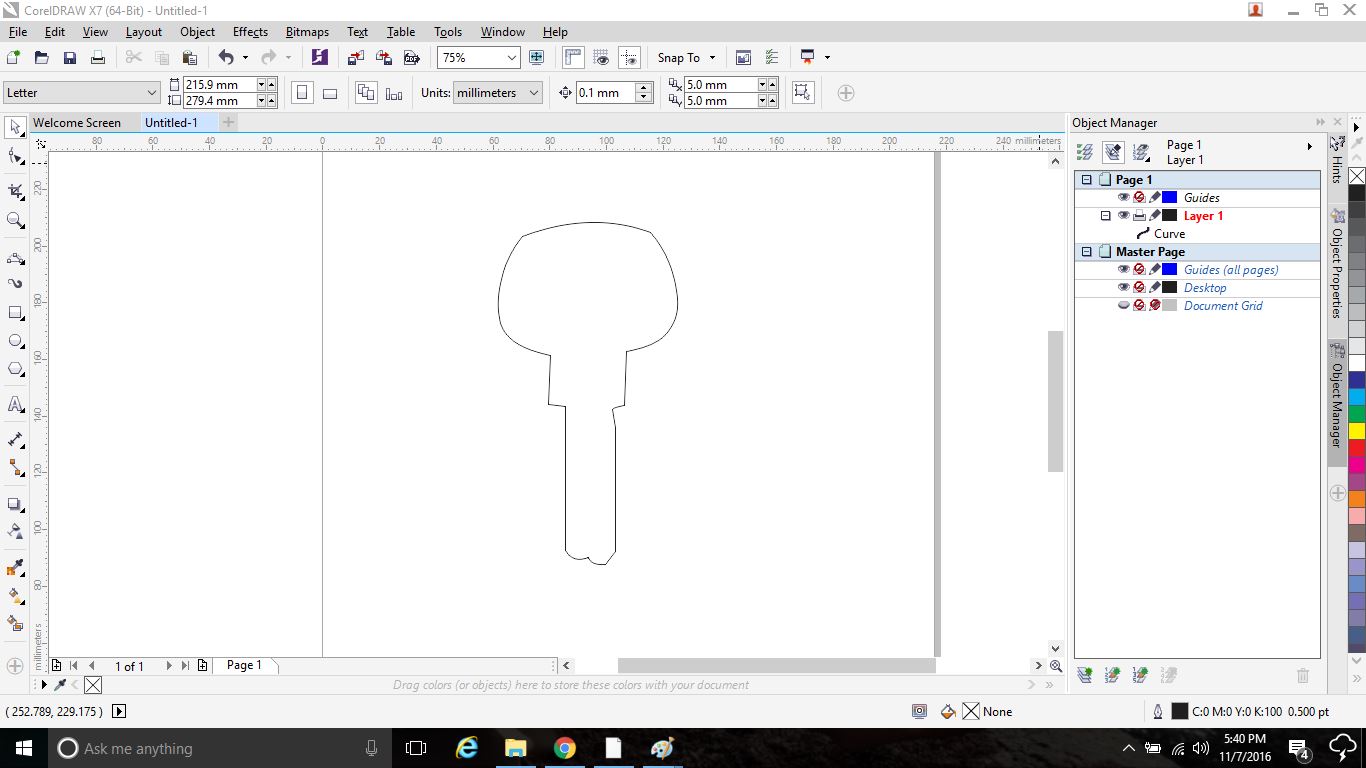Image resolution: width=1366 pixels, height=768 pixels.
Task: Open the Object Properties docker tab
Action: tap(1337, 264)
